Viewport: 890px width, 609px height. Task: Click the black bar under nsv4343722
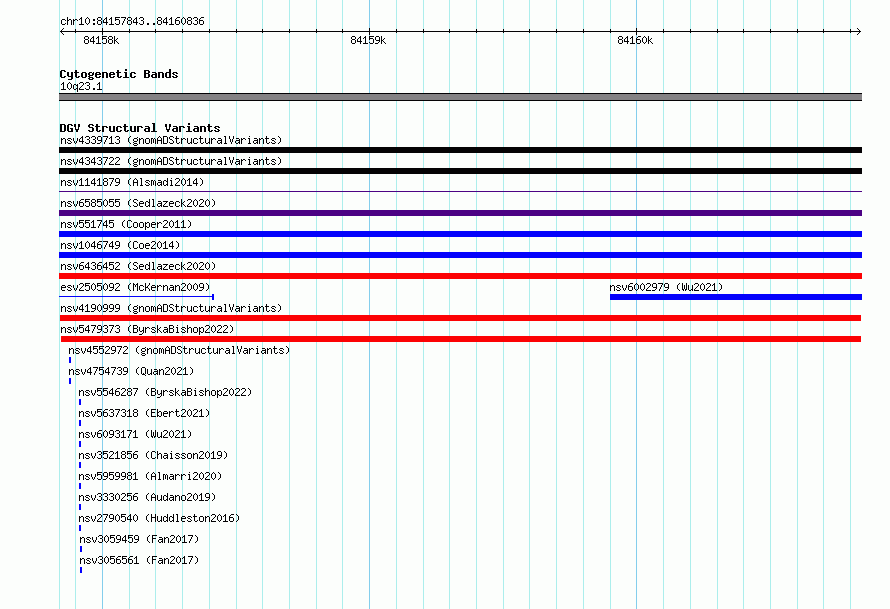point(460,171)
